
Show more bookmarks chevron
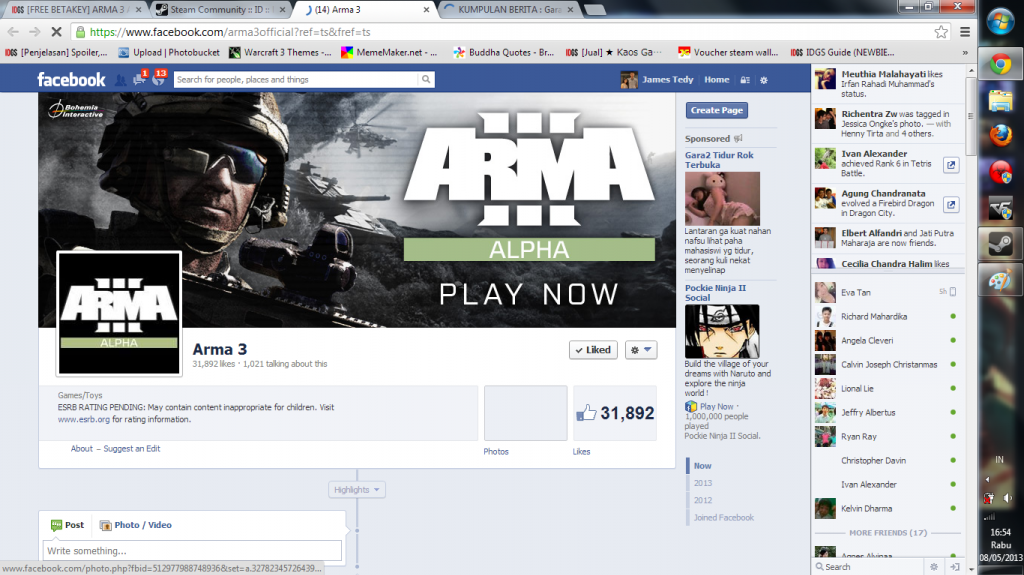point(965,52)
